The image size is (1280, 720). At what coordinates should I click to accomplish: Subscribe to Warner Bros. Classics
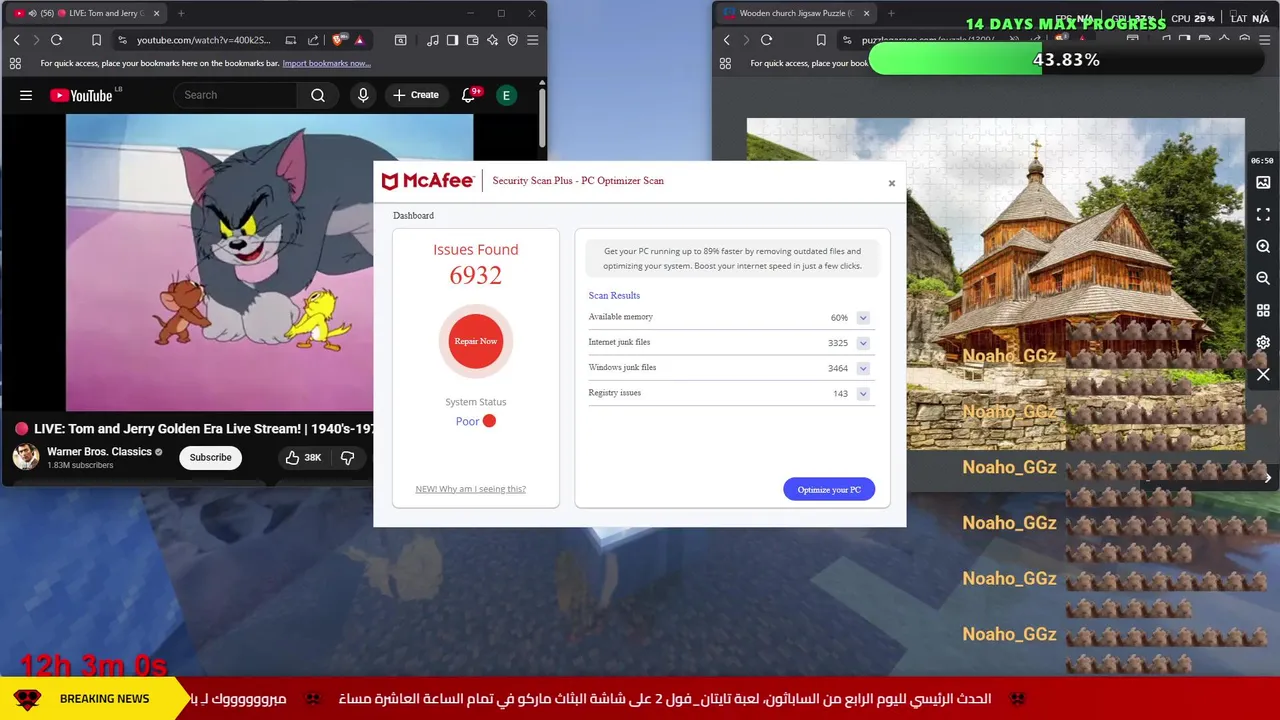(x=210, y=457)
